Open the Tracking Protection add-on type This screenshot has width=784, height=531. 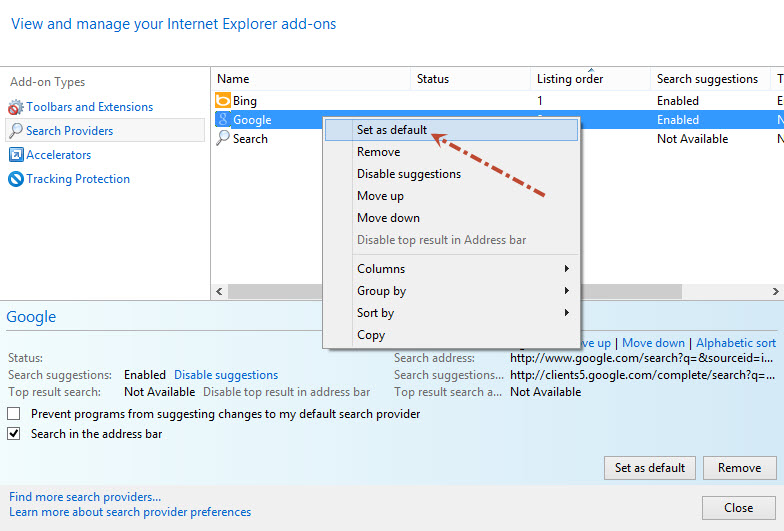coord(78,178)
